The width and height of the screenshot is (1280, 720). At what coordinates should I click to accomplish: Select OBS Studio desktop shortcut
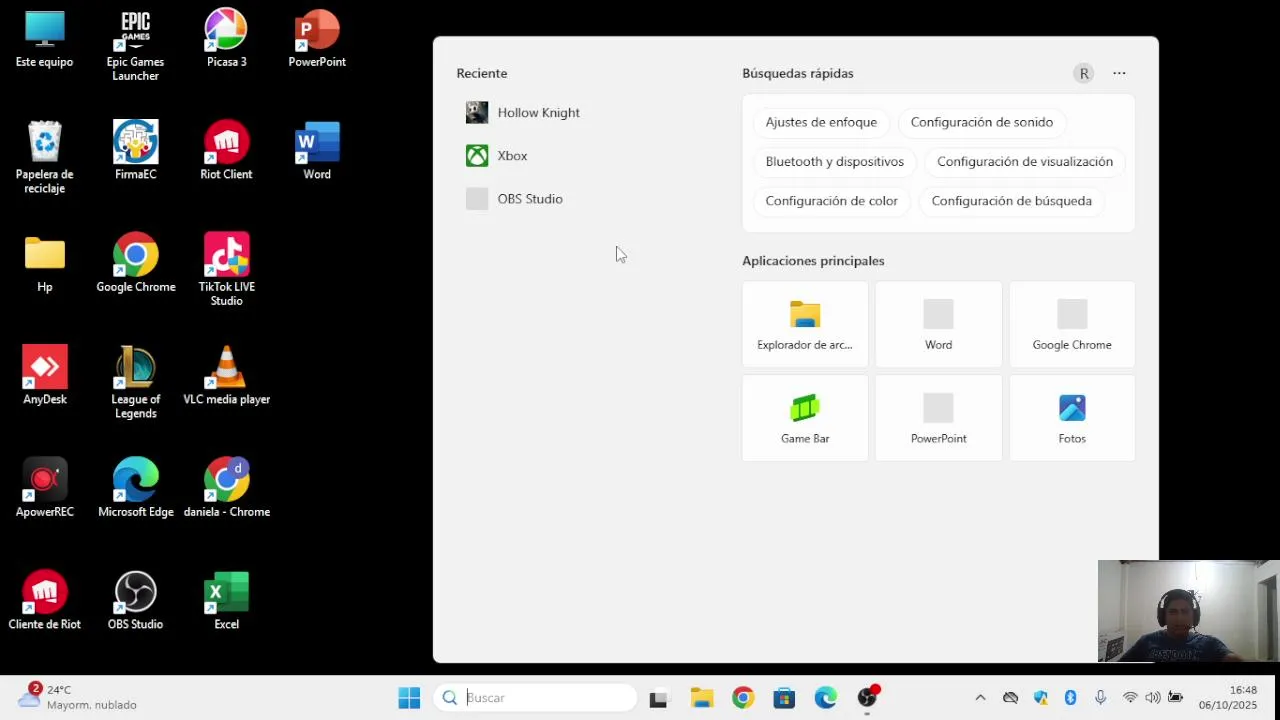tap(135, 601)
